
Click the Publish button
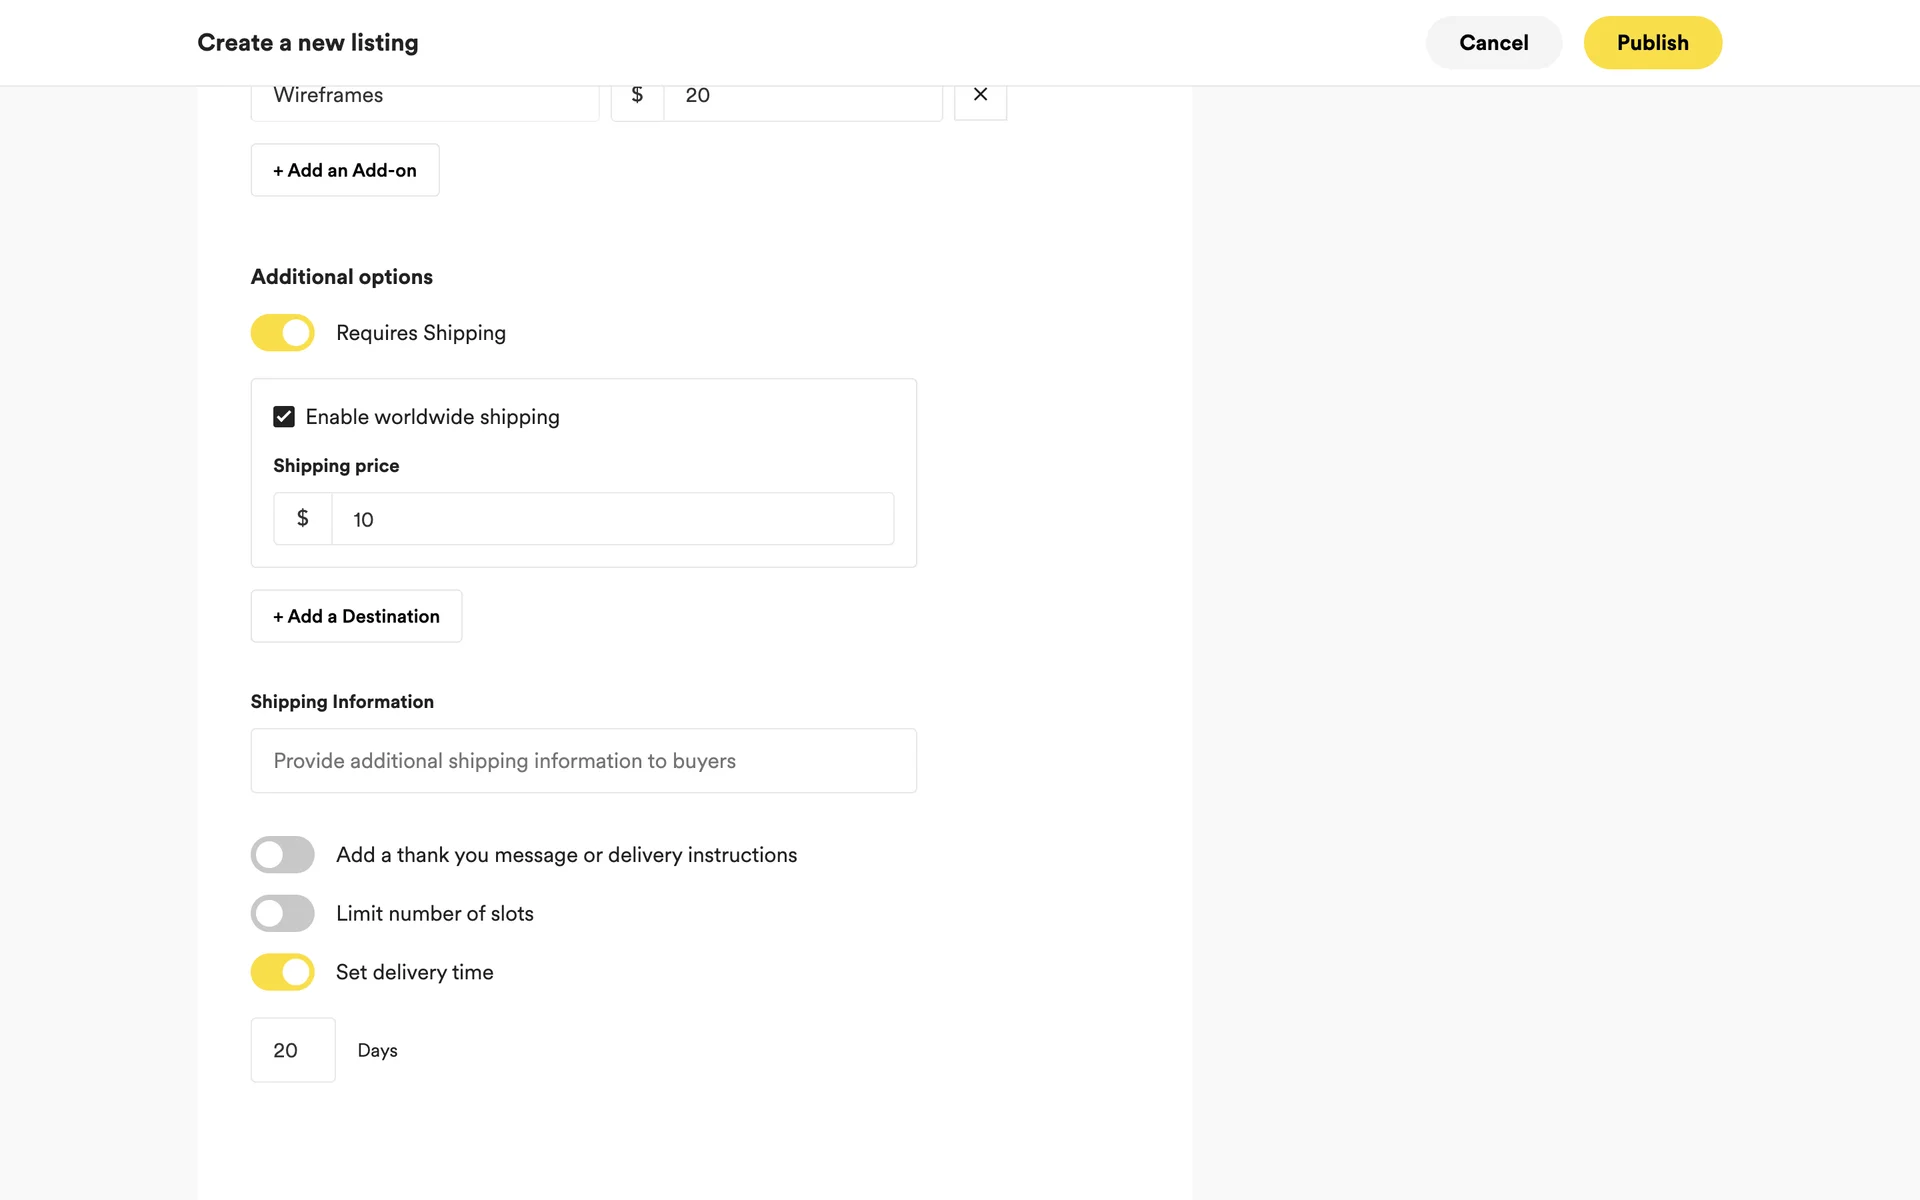[x=1652, y=43]
